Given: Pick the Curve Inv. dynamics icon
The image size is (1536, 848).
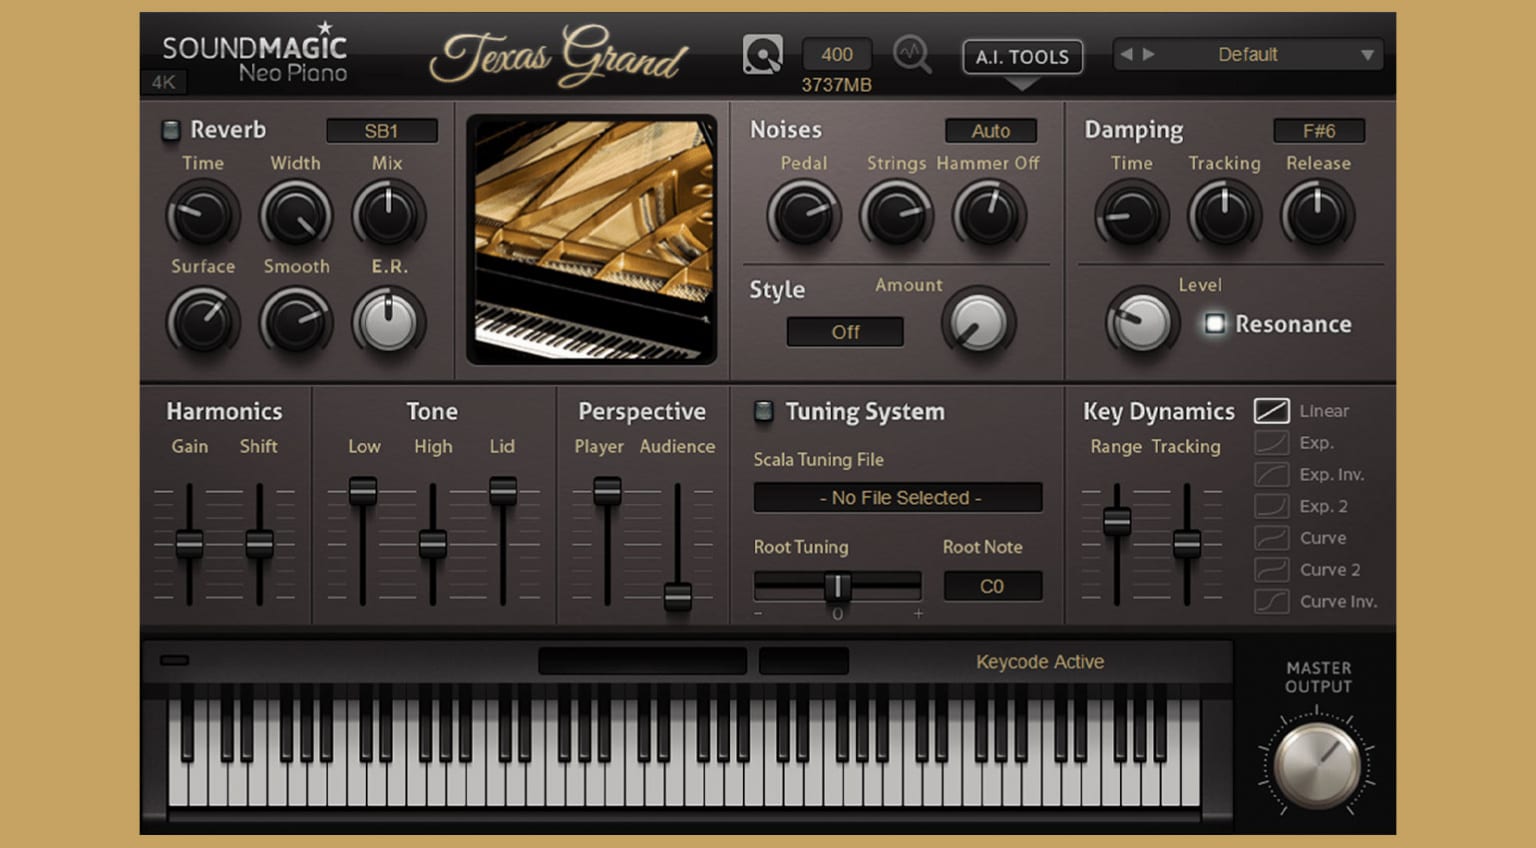Looking at the screenshot, I should click(x=1271, y=601).
